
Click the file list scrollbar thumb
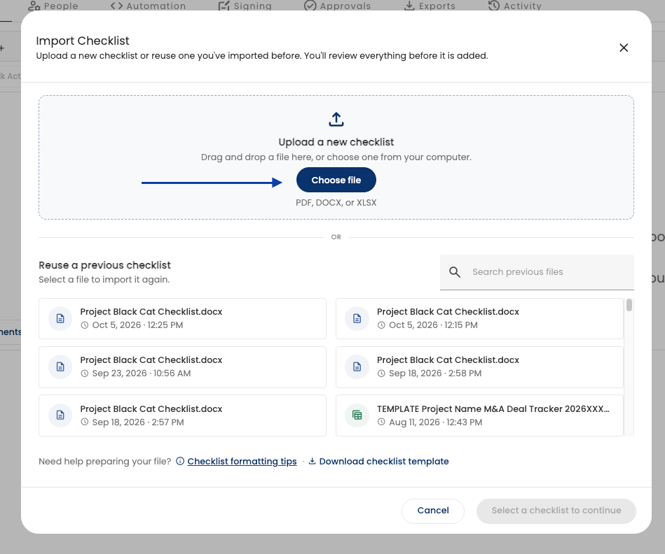coord(629,305)
